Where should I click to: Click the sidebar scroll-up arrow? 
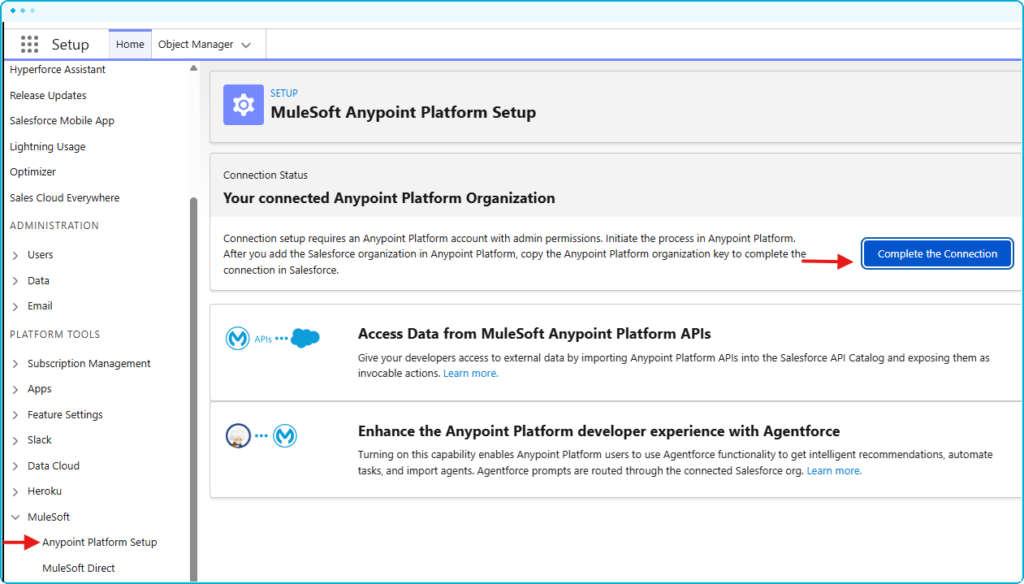[193, 68]
